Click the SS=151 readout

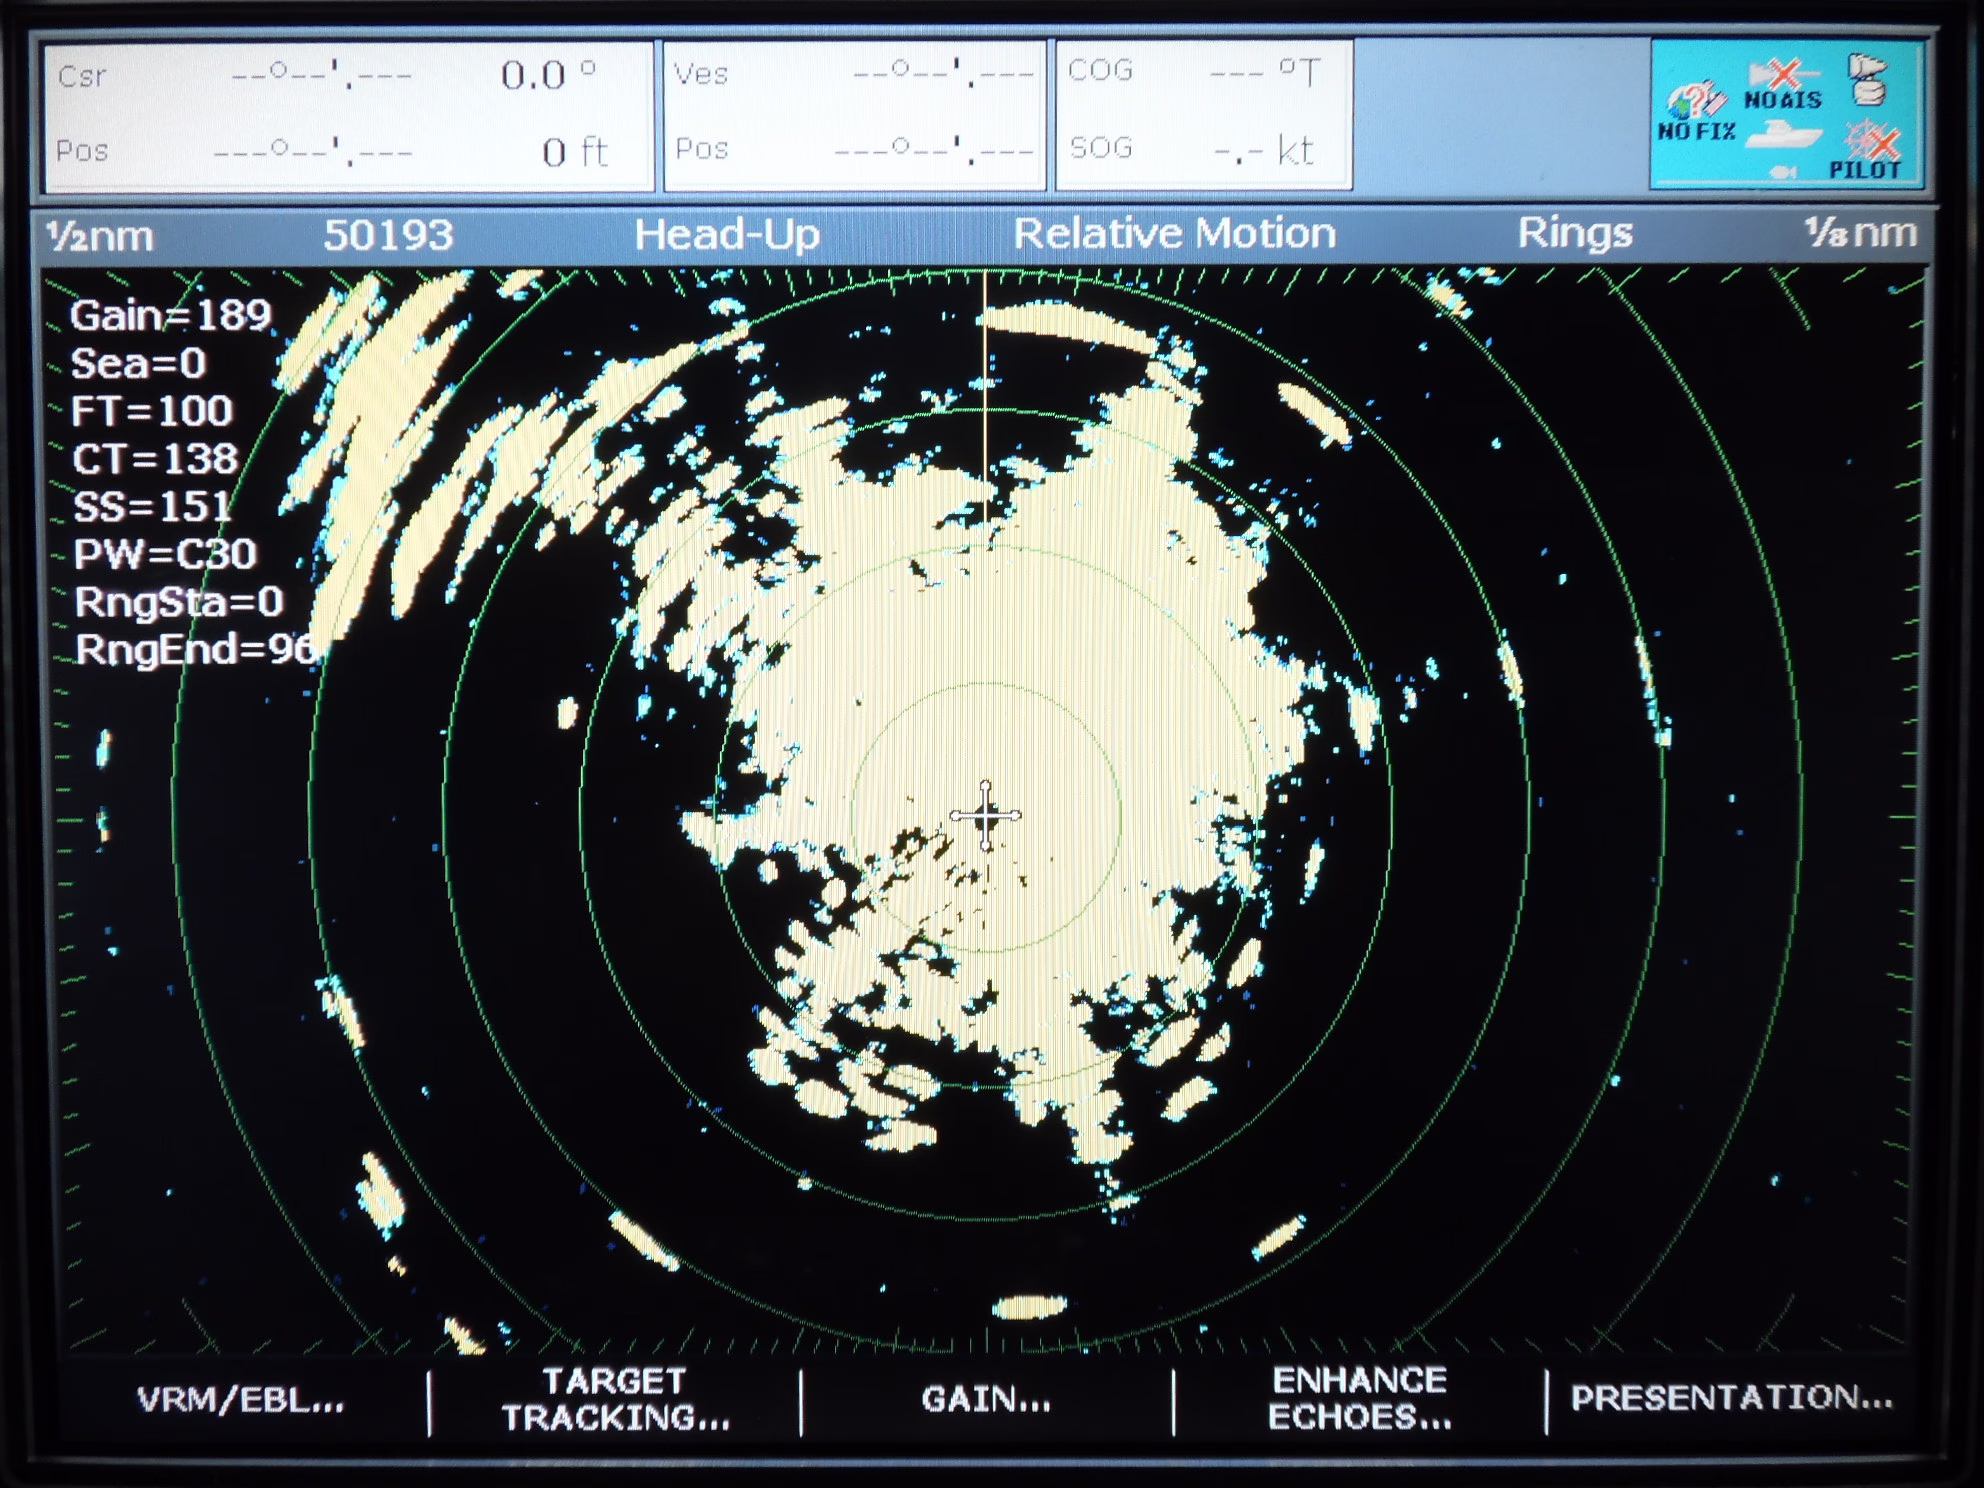tap(153, 507)
